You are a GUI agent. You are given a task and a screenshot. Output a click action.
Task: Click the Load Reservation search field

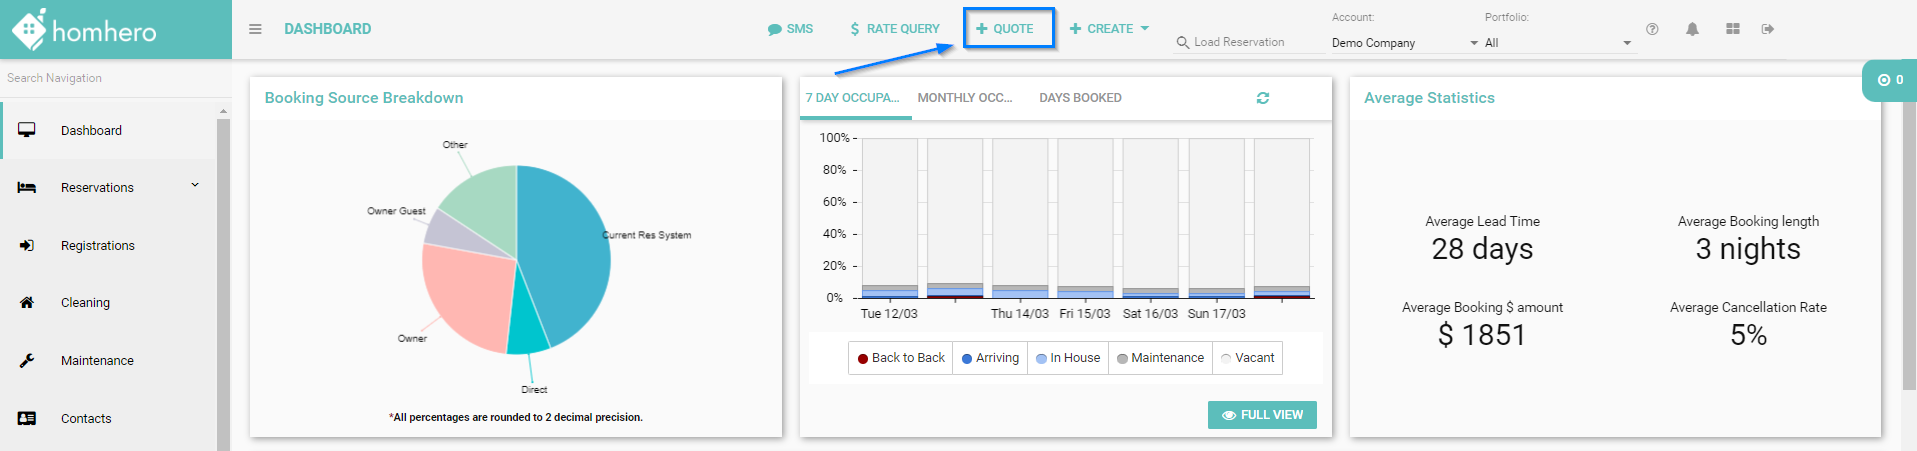point(1245,42)
